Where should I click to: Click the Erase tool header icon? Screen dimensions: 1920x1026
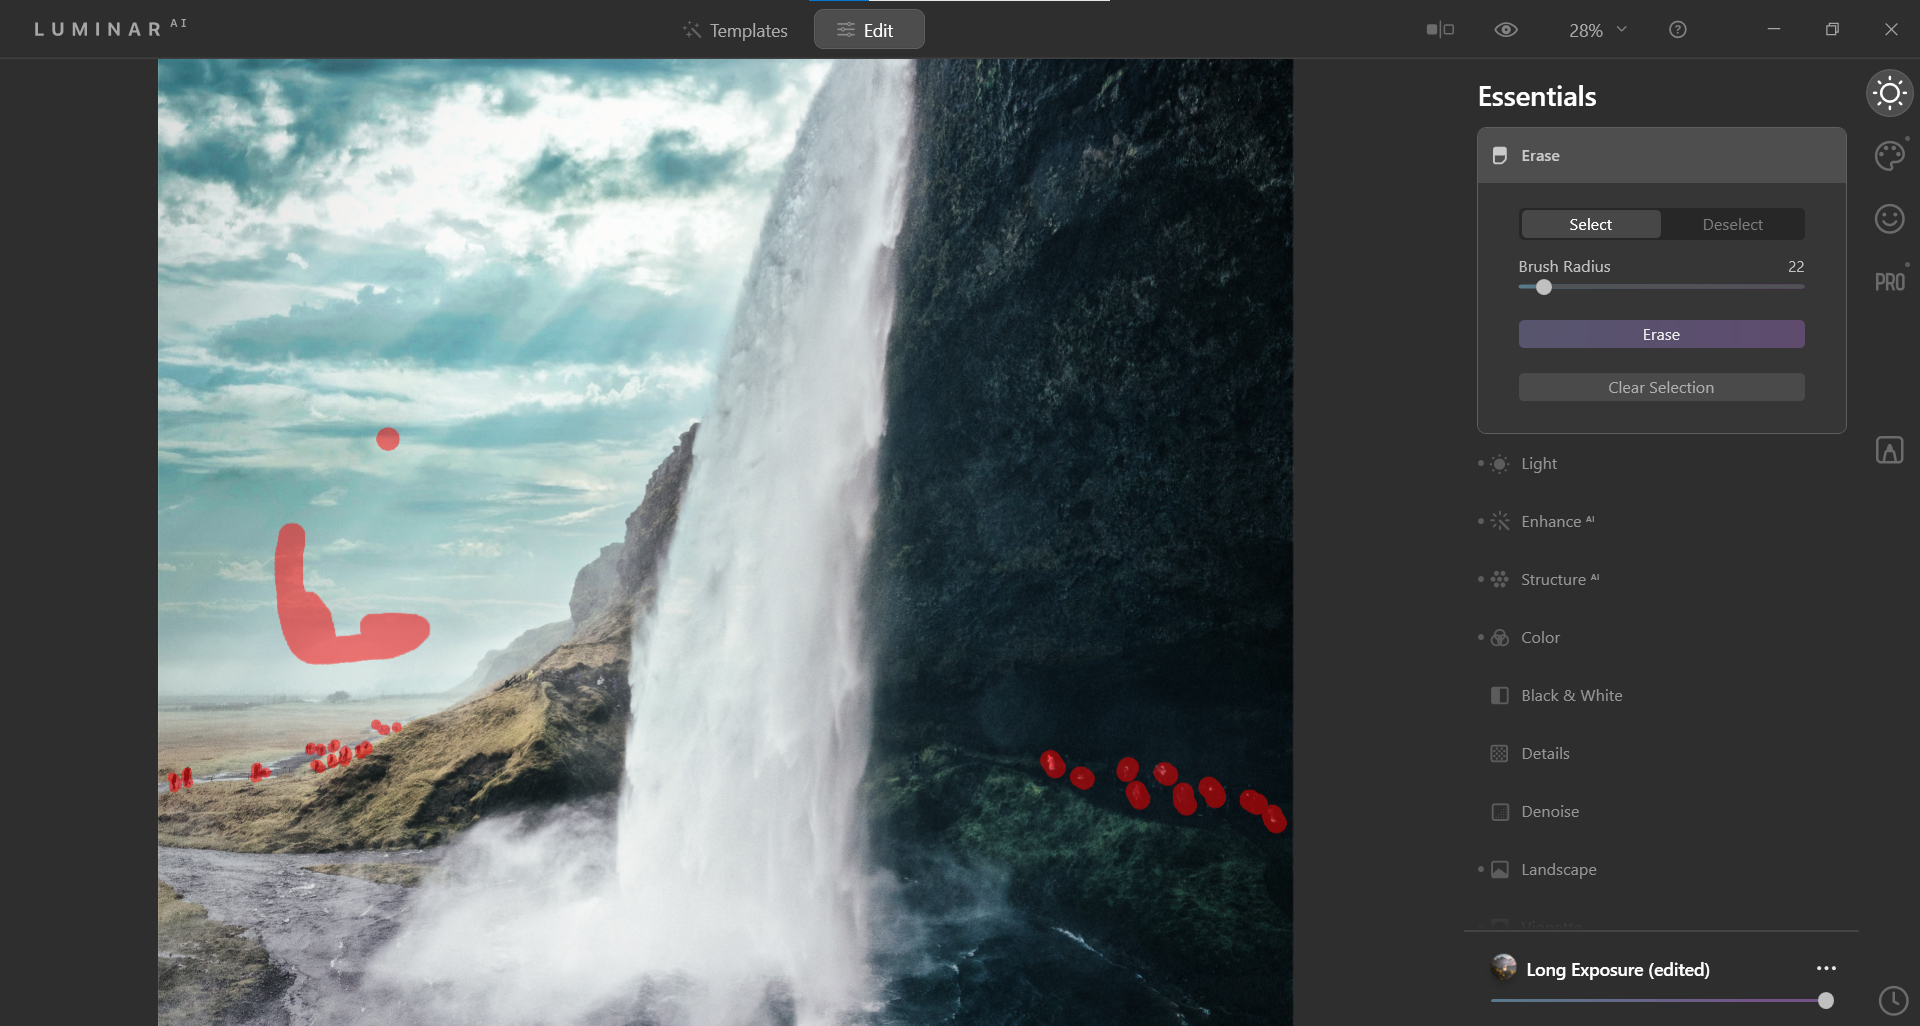(1499, 156)
